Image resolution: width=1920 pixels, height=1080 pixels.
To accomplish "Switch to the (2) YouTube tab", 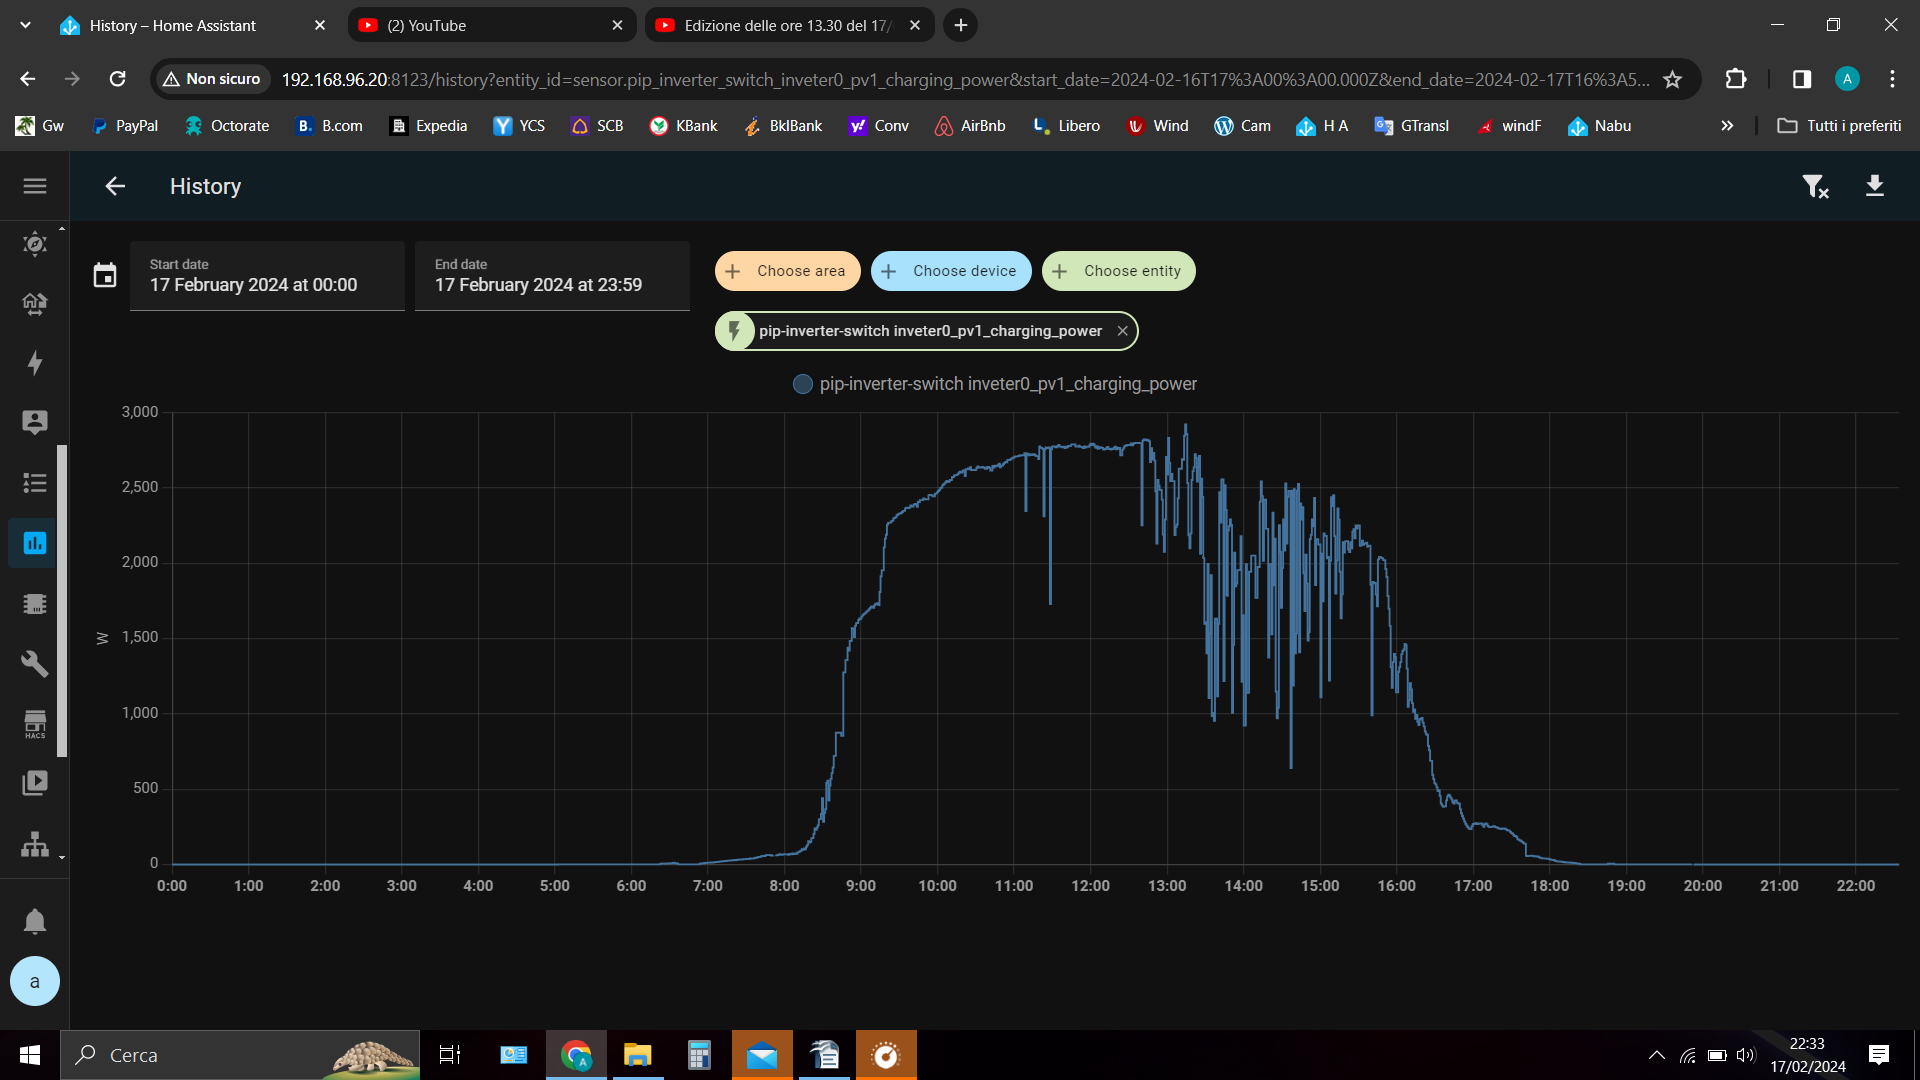I will click(492, 25).
